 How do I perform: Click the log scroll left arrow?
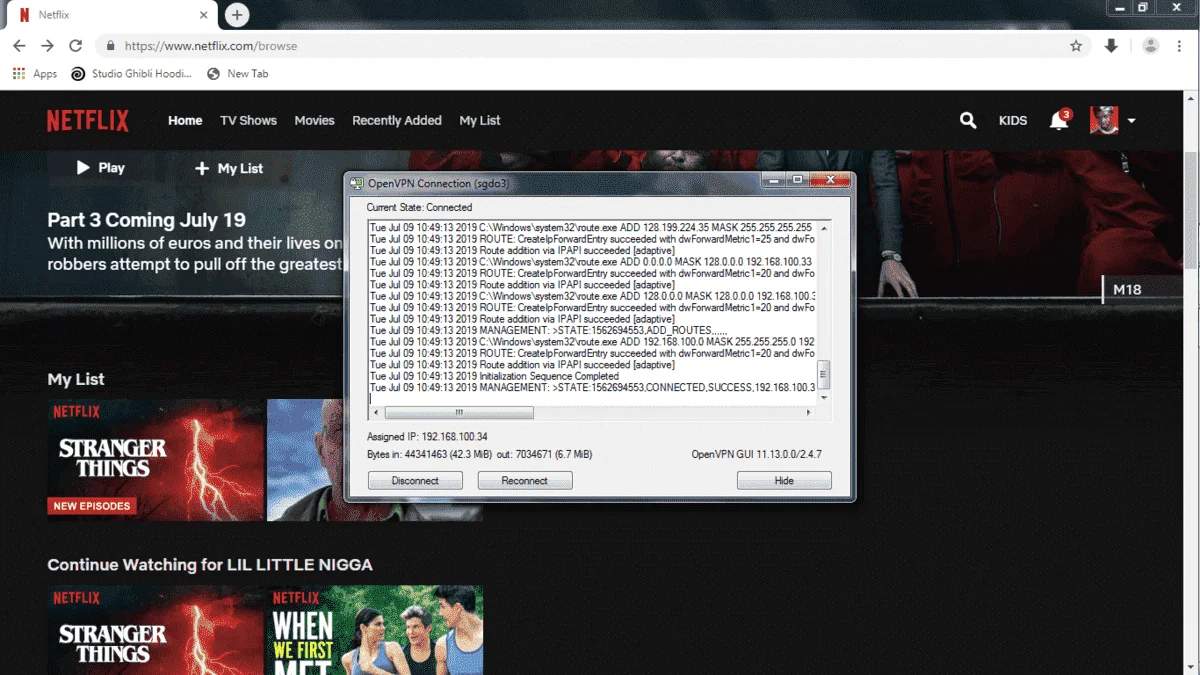[376, 412]
